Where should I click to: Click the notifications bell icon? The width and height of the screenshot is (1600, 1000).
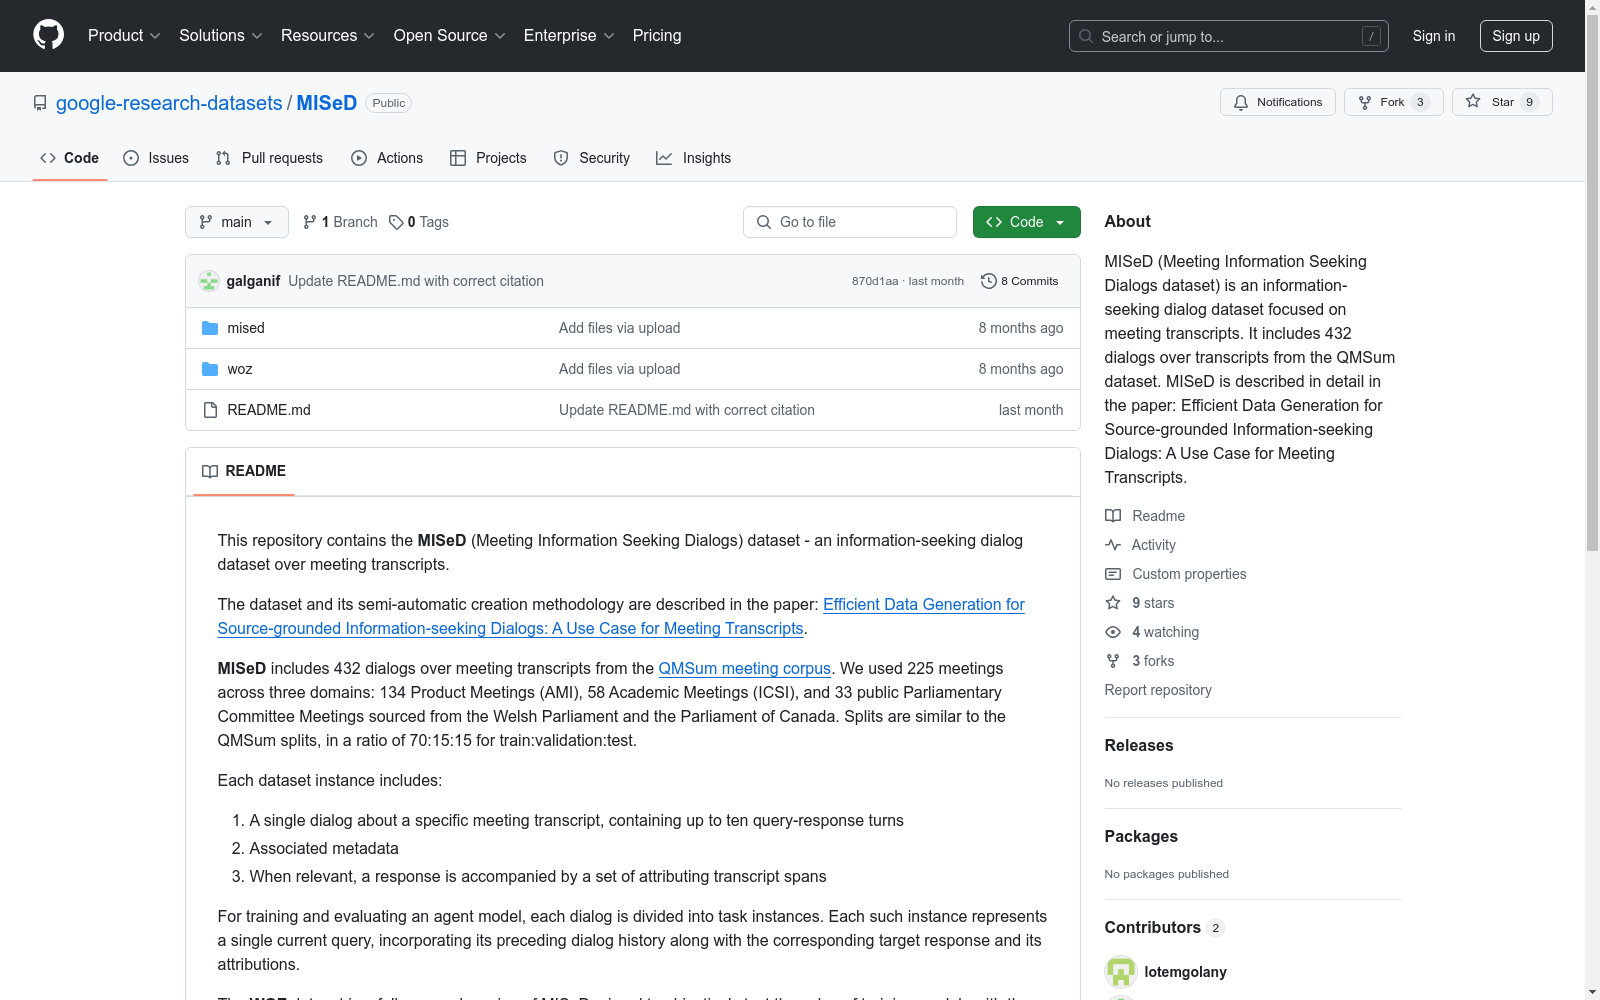click(x=1241, y=102)
